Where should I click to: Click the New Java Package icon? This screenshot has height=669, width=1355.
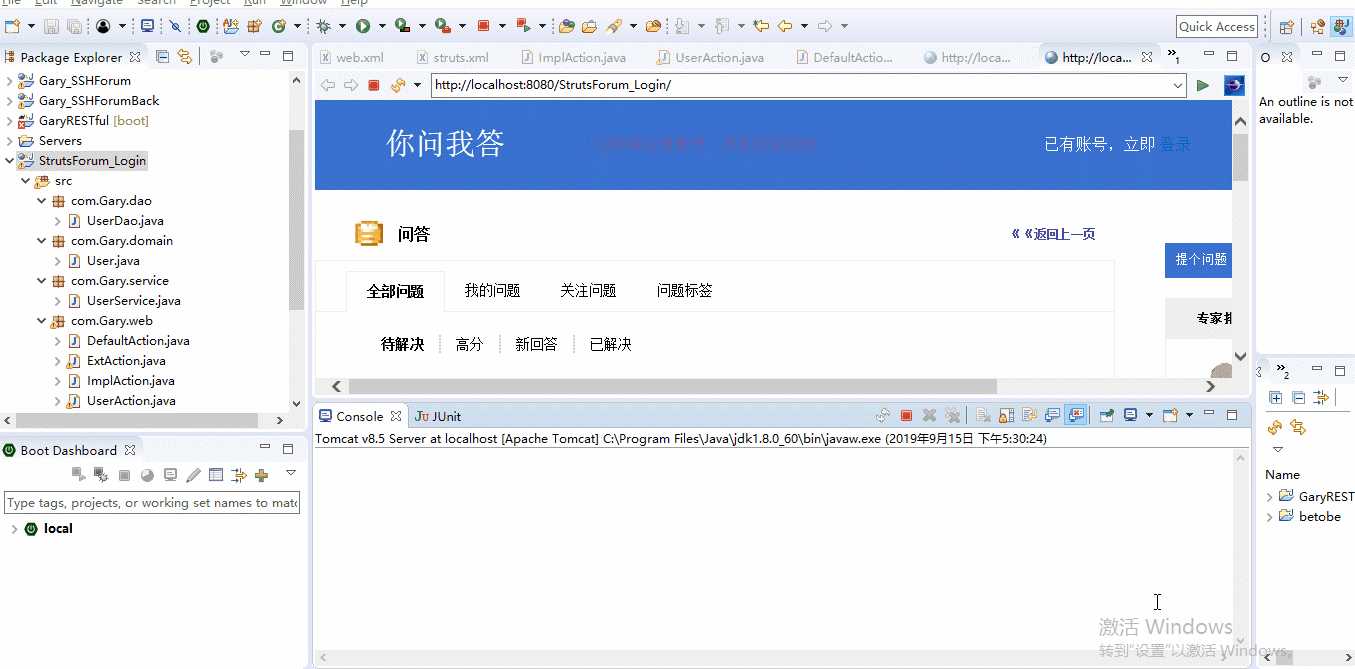coord(254,26)
